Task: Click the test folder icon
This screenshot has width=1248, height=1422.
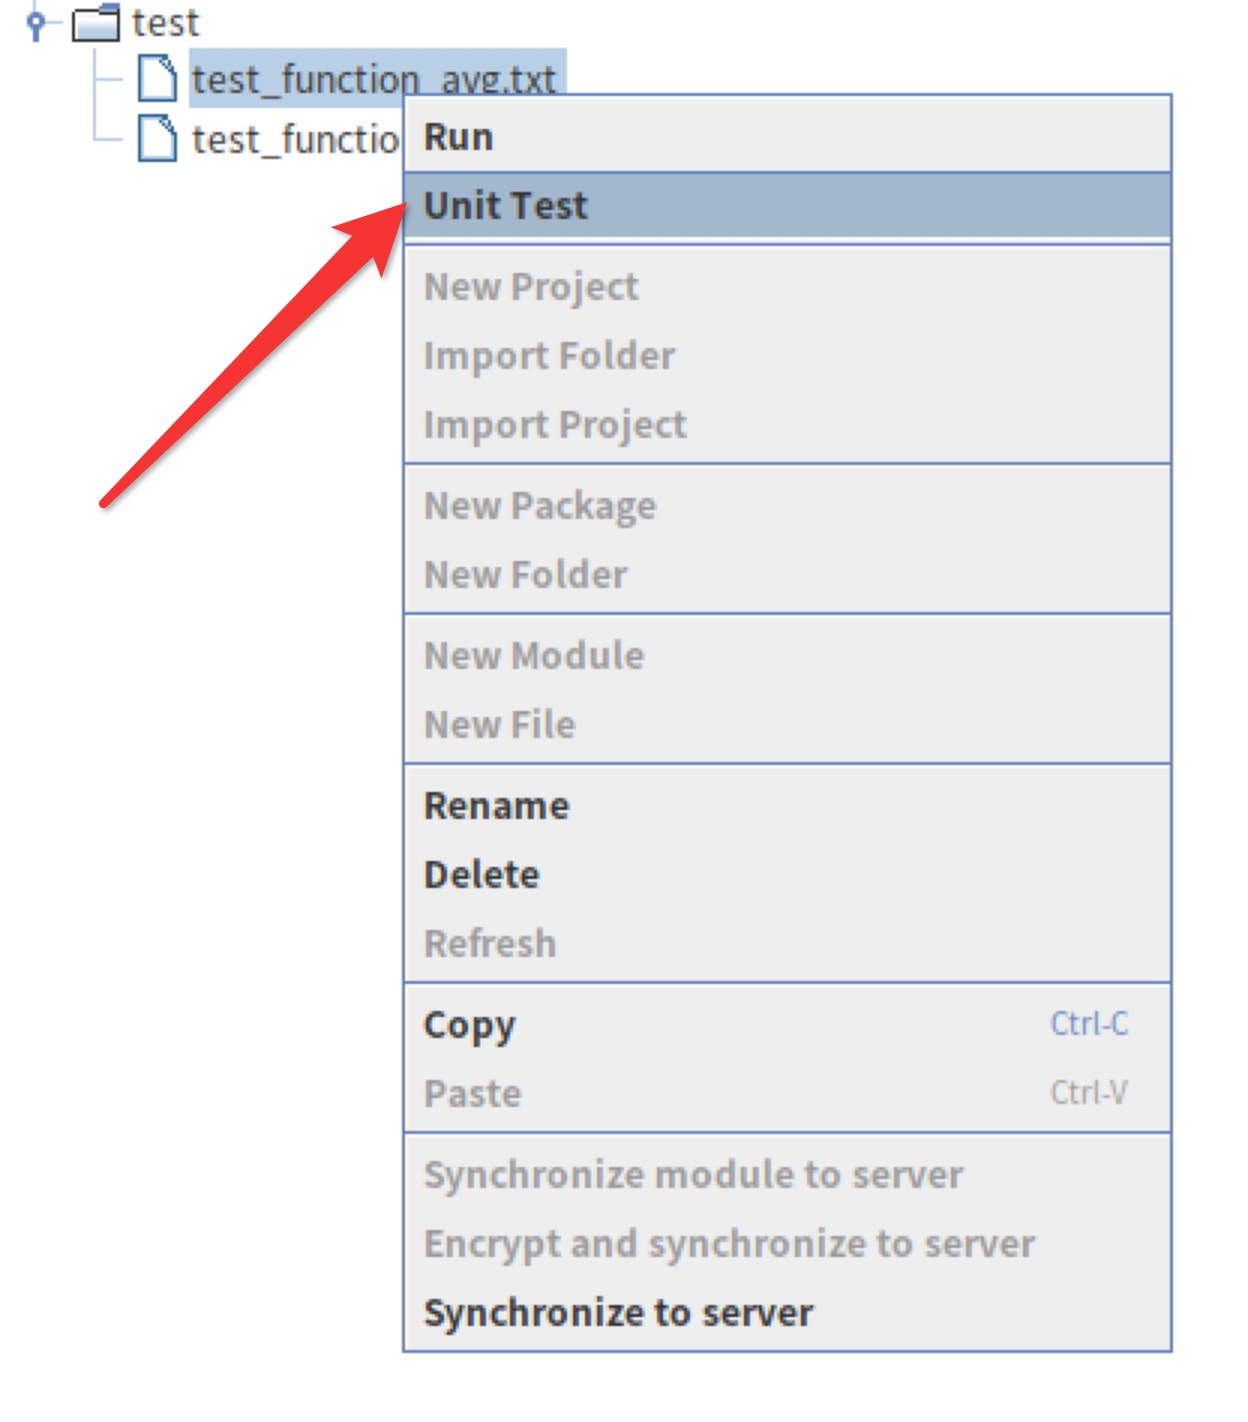Action: [96, 22]
